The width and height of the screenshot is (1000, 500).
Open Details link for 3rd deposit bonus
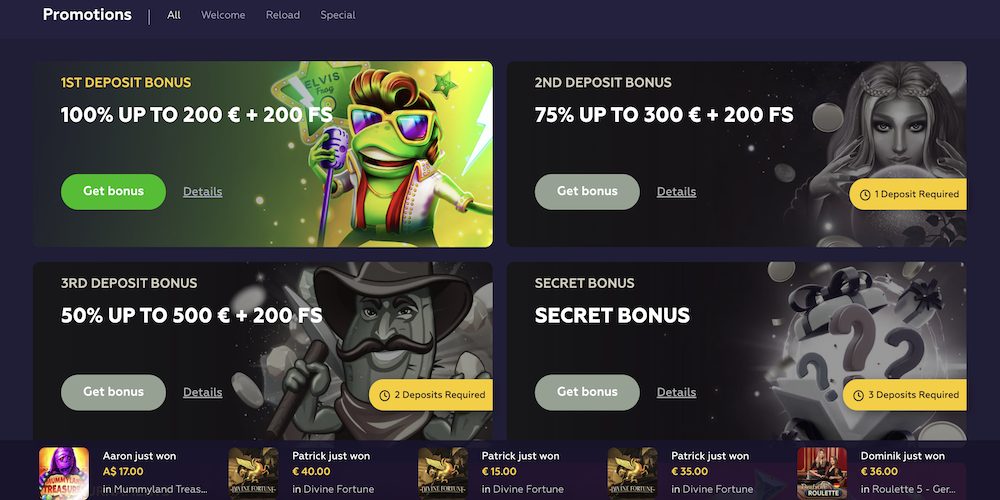pos(203,392)
